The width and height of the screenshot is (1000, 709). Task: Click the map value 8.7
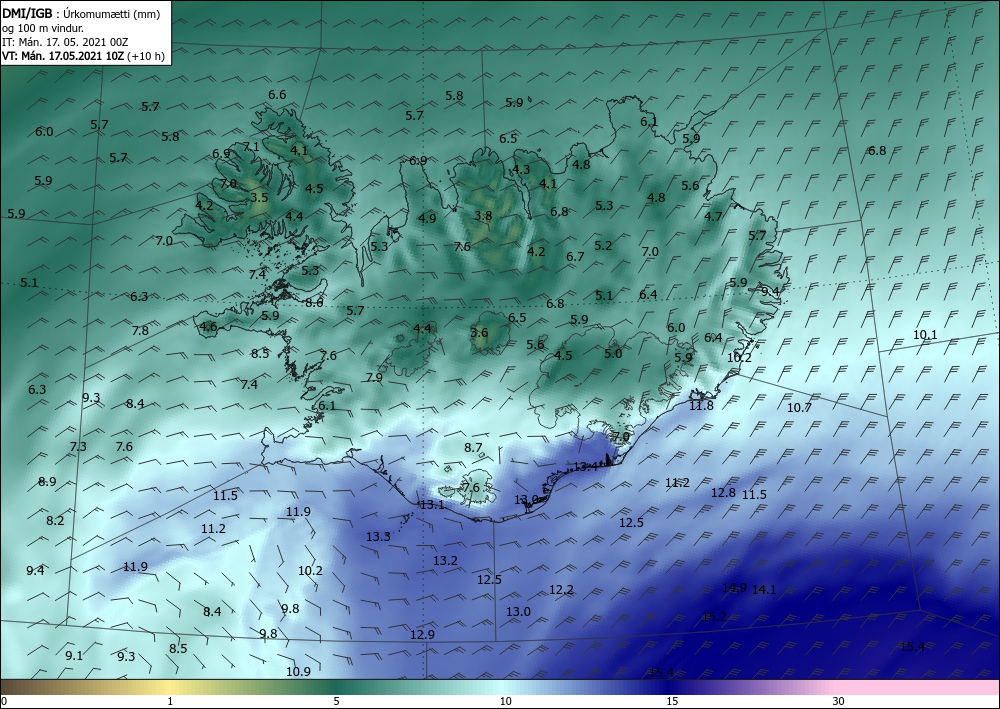click(x=473, y=448)
